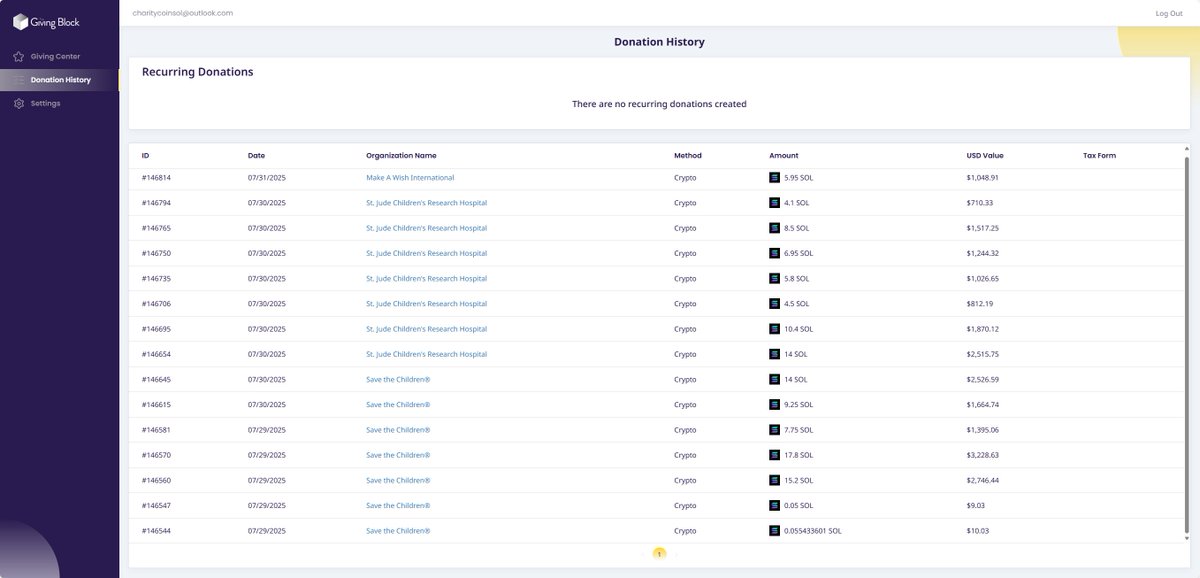Click USD value $9.03
The width and height of the screenshot is (1200, 578).
[978, 505]
